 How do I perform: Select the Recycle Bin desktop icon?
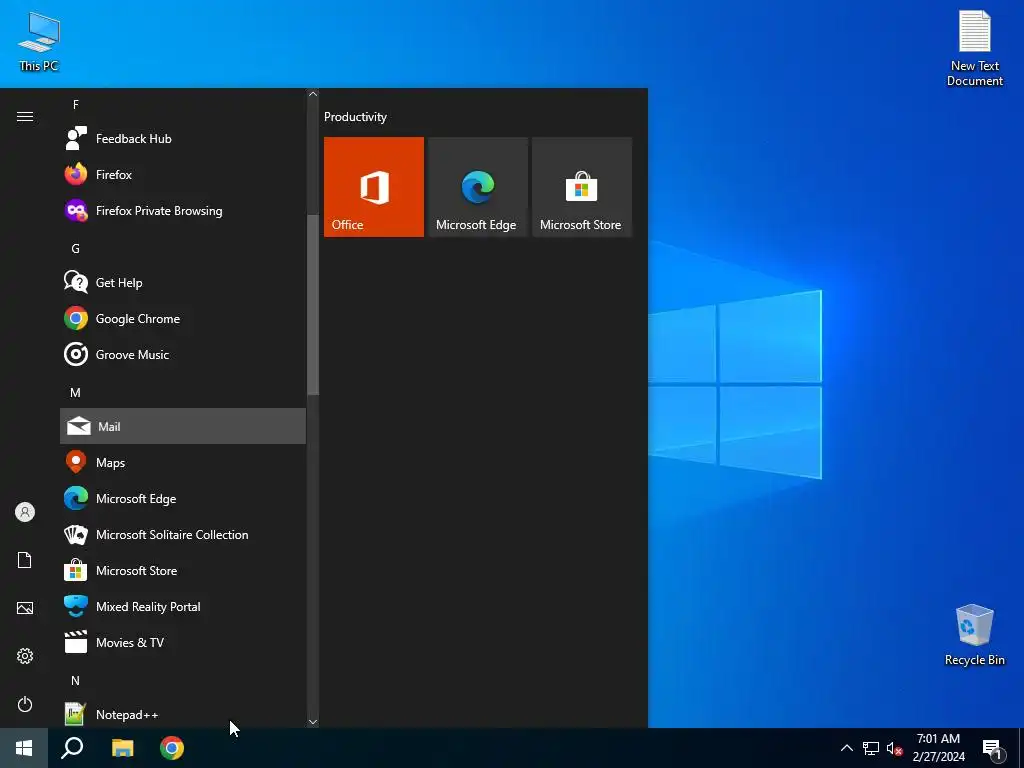click(974, 635)
